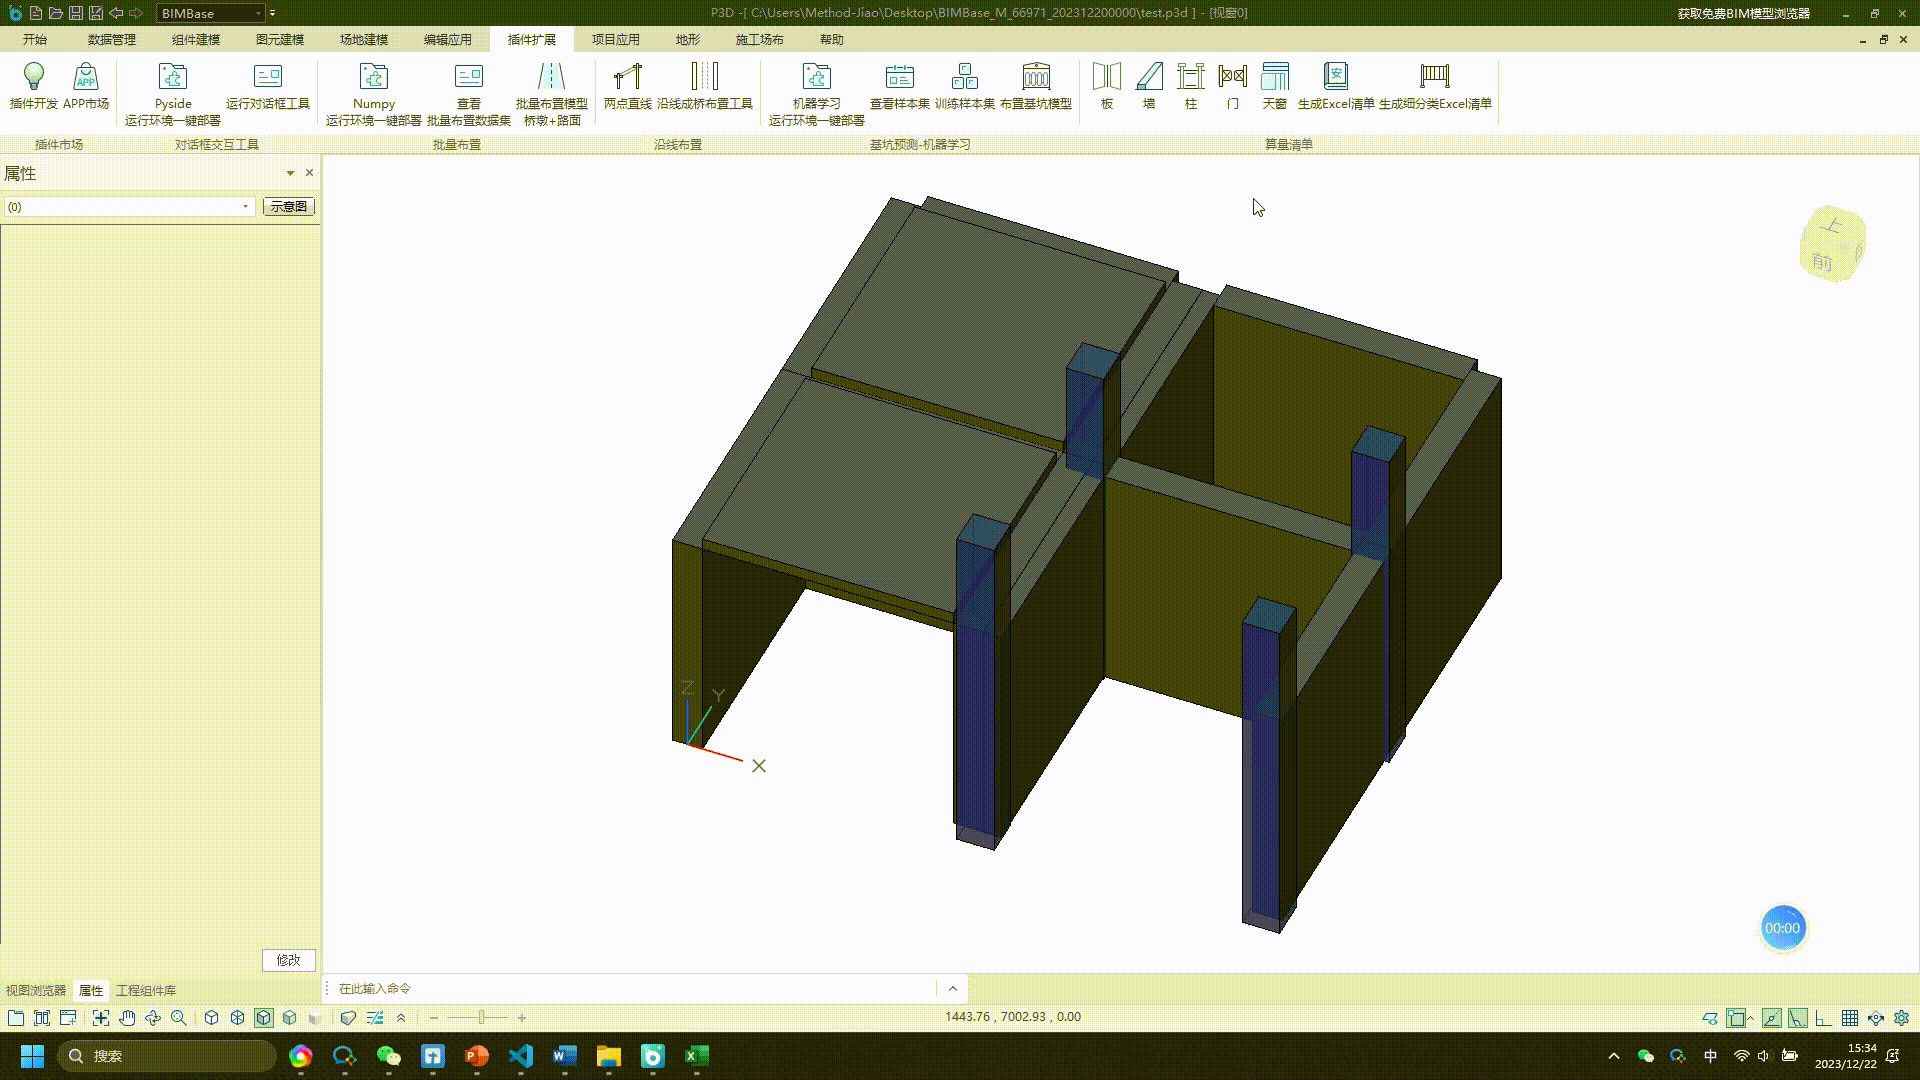Select the pan hand tool
1920x1080 pixels.
click(x=127, y=1018)
